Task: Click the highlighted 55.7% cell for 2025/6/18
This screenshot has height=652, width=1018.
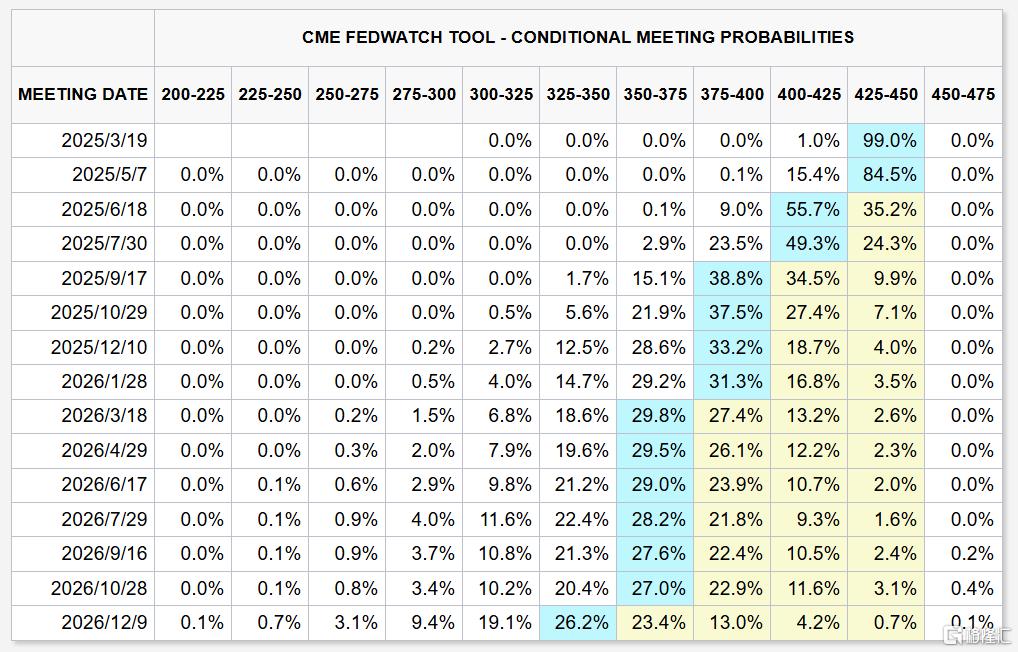Action: coord(808,209)
